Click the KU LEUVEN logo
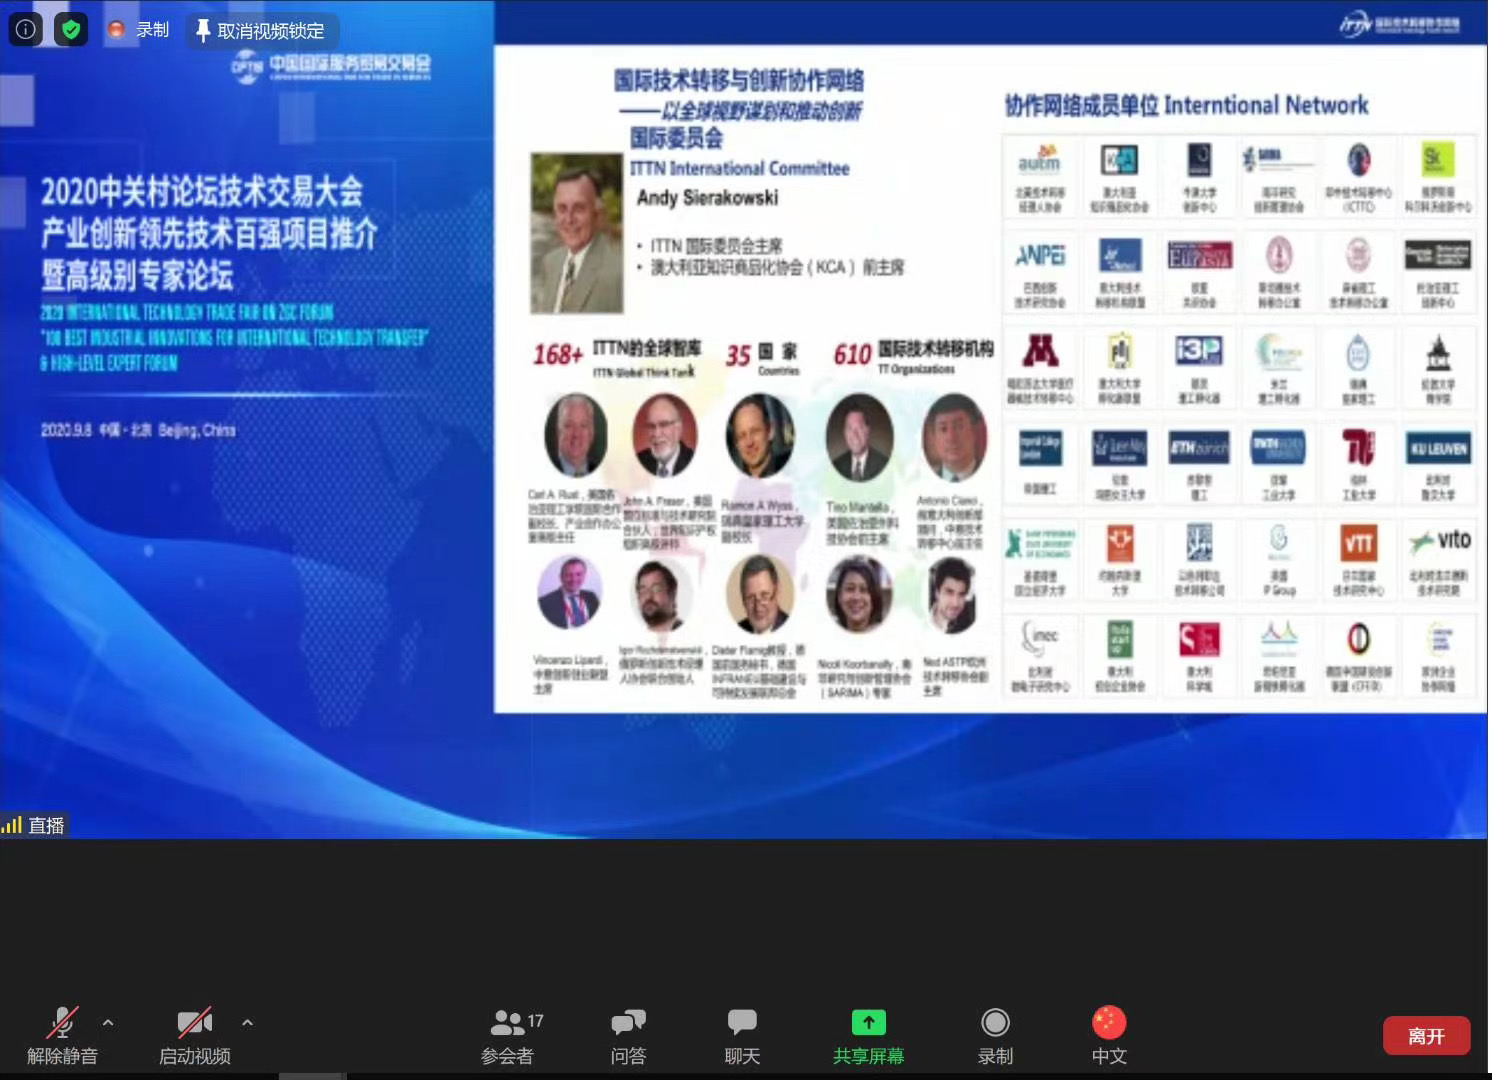 (x=1438, y=449)
